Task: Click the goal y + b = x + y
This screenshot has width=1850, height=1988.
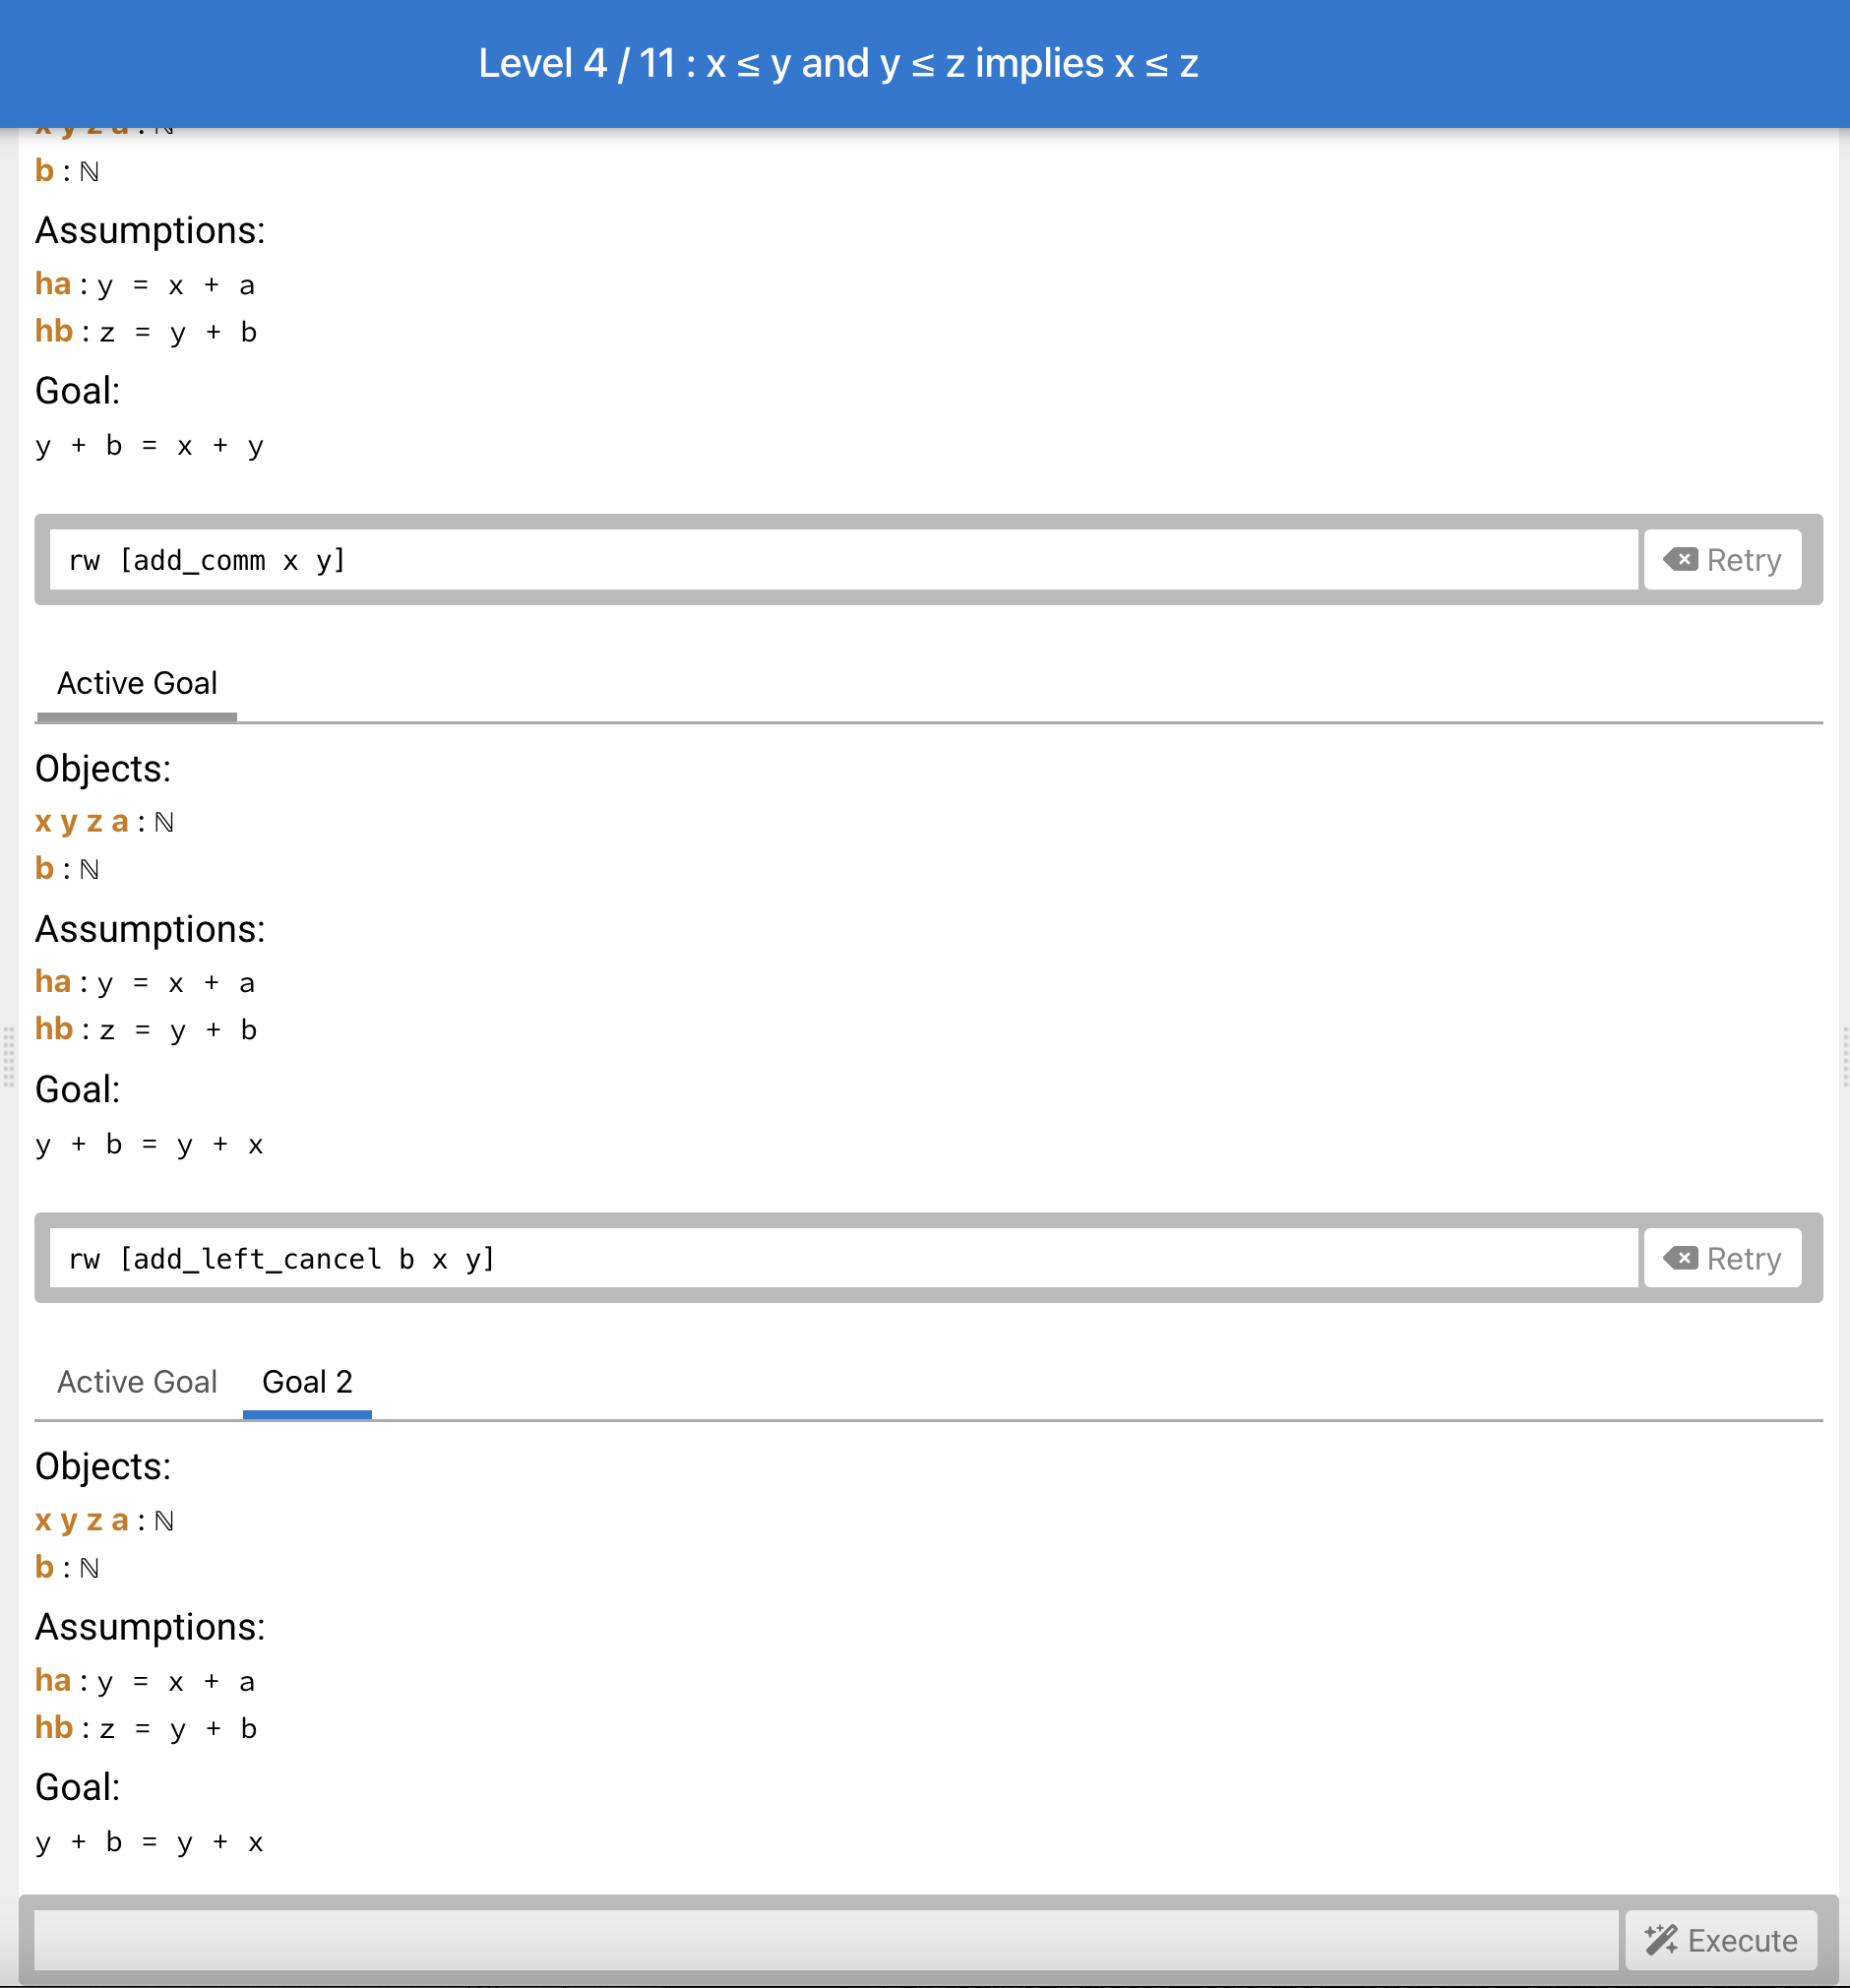Action: coord(150,446)
